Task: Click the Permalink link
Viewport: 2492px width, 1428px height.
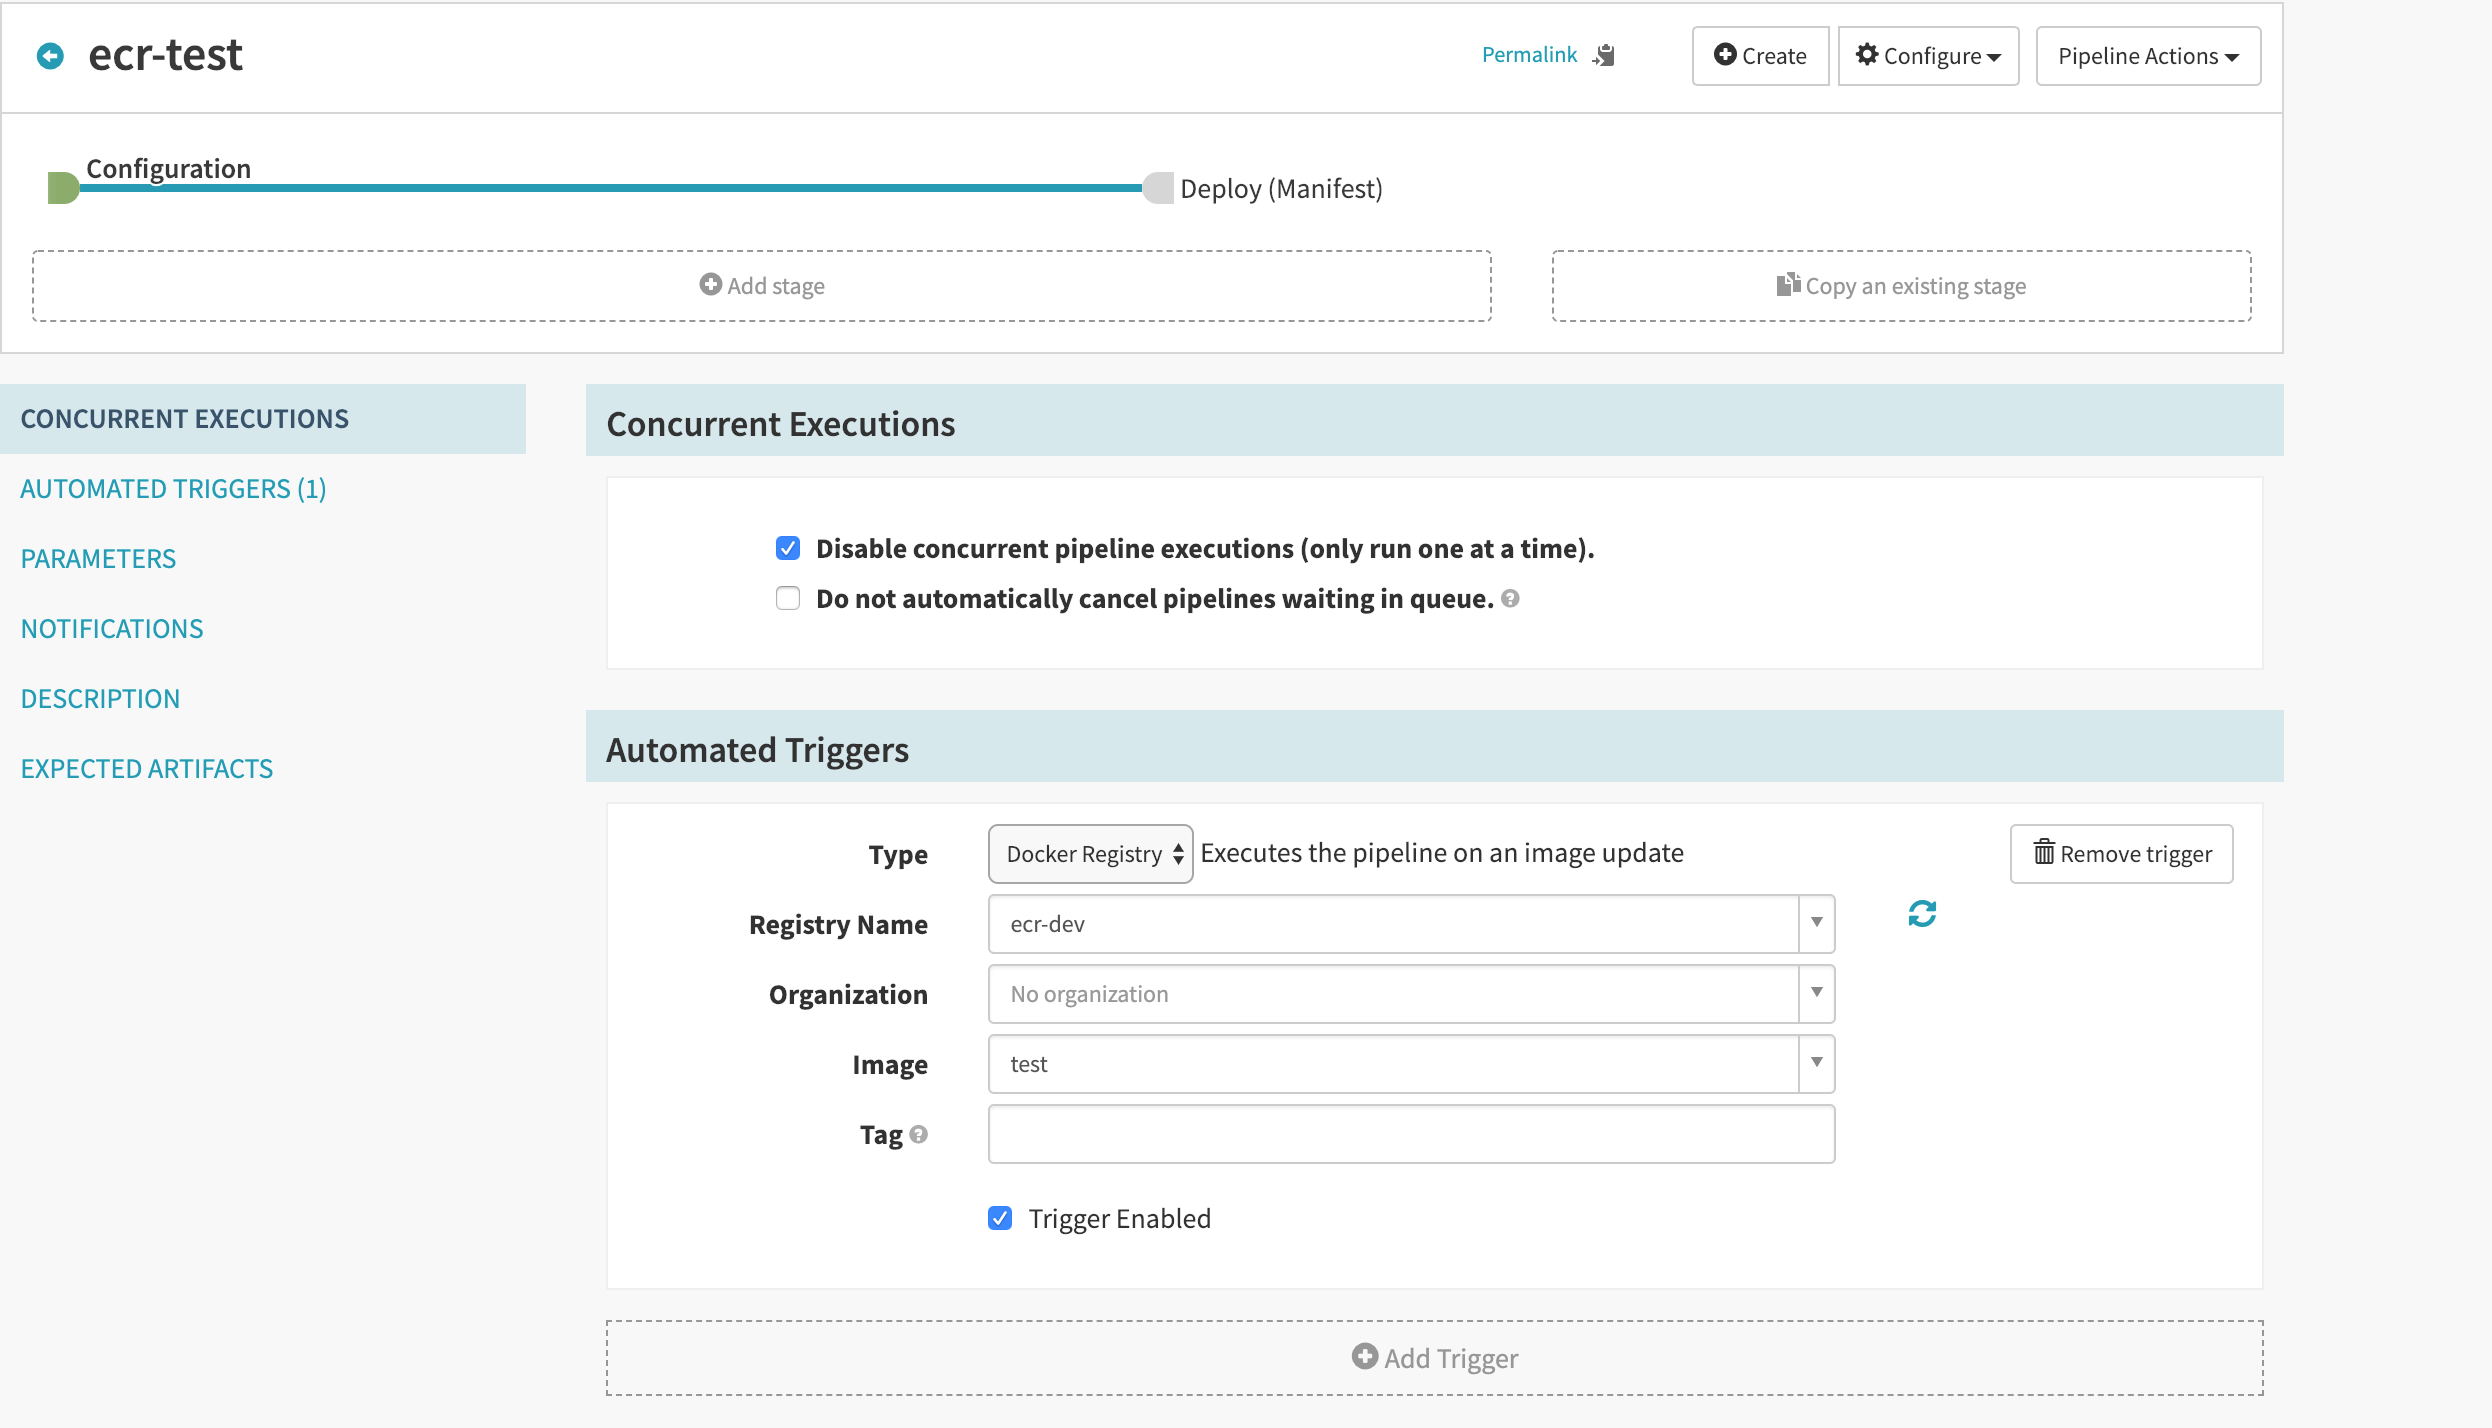Action: pos(1529,55)
